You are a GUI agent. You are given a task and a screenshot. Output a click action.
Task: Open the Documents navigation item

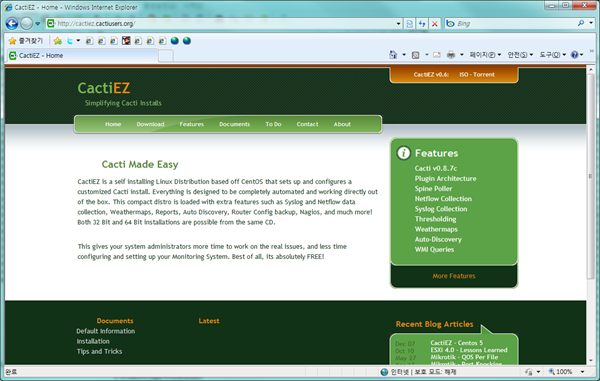235,124
